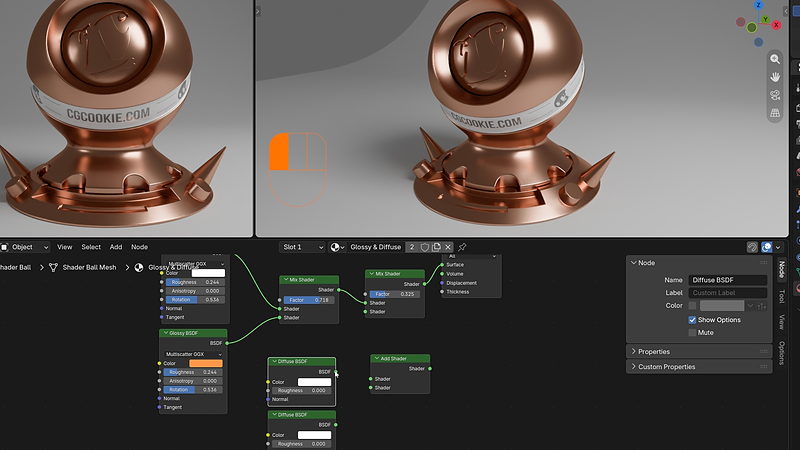Screen dimensions: 800x450
Task: Open the Slot 1 dropdown
Action: tap(302, 247)
